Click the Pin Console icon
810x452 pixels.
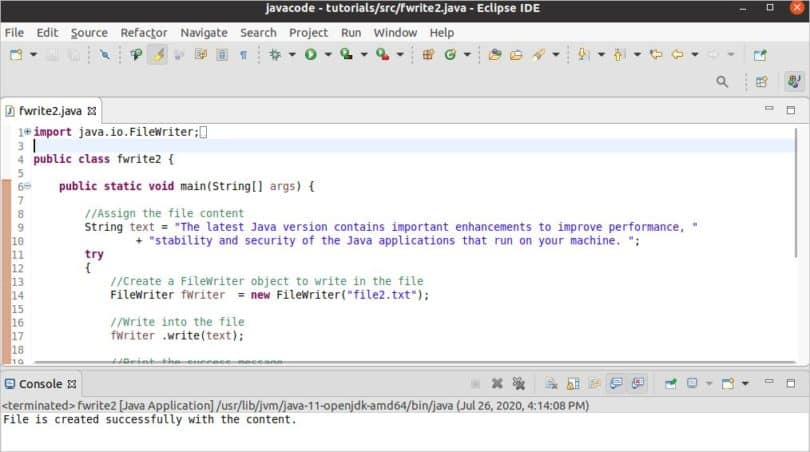(671, 383)
